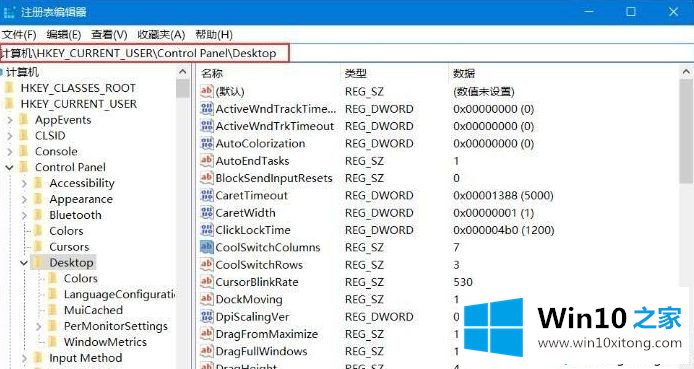Image resolution: width=694 pixels, height=369 pixels.
Task: Select the Desktop key in tree
Action: click(71, 263)
